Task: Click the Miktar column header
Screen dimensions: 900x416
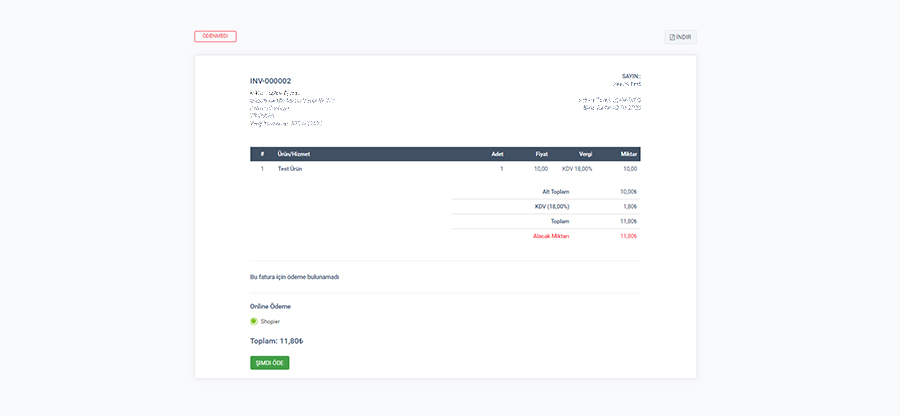Action: tap(629, 154)
